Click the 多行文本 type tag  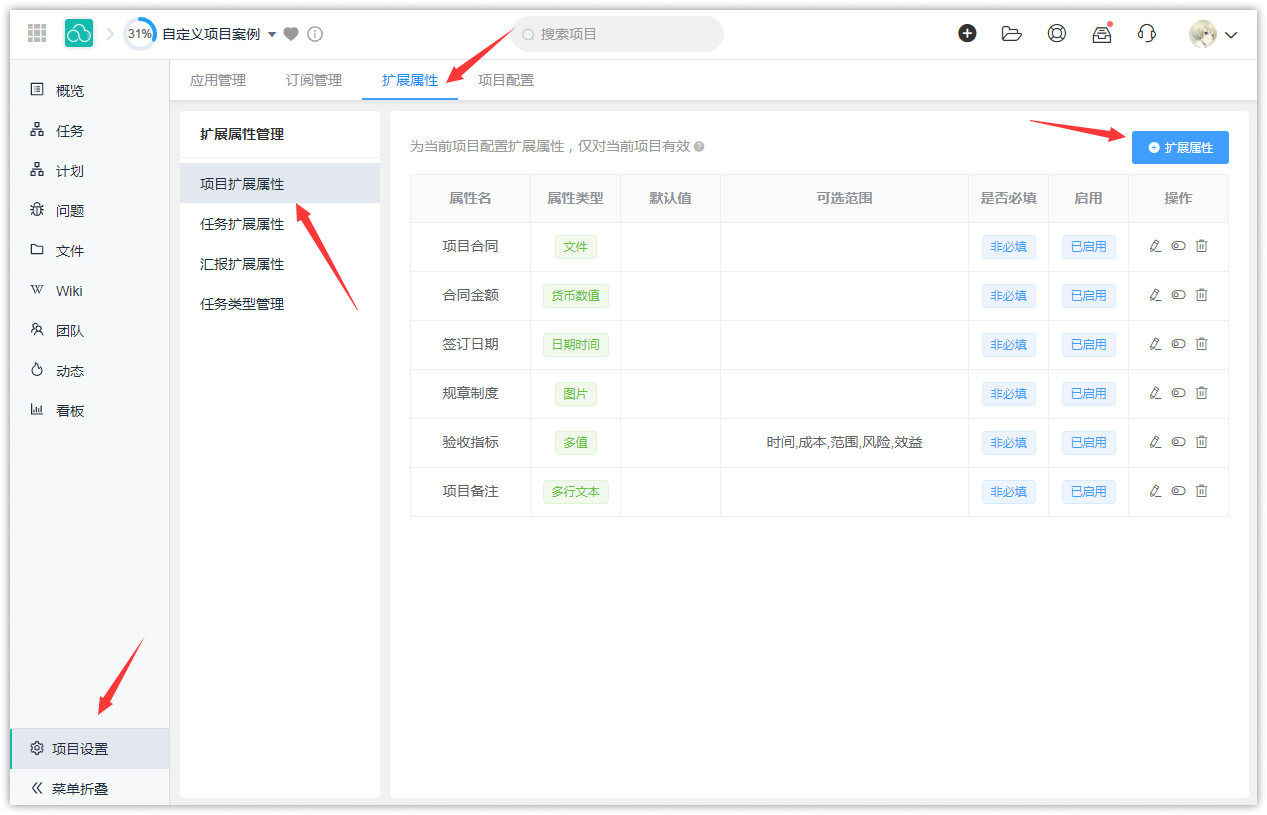(575, 492)
